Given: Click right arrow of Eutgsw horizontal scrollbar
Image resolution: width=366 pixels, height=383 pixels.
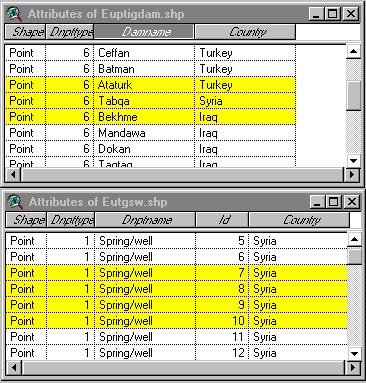Looking at the screenshot, I should pos(353,368).
